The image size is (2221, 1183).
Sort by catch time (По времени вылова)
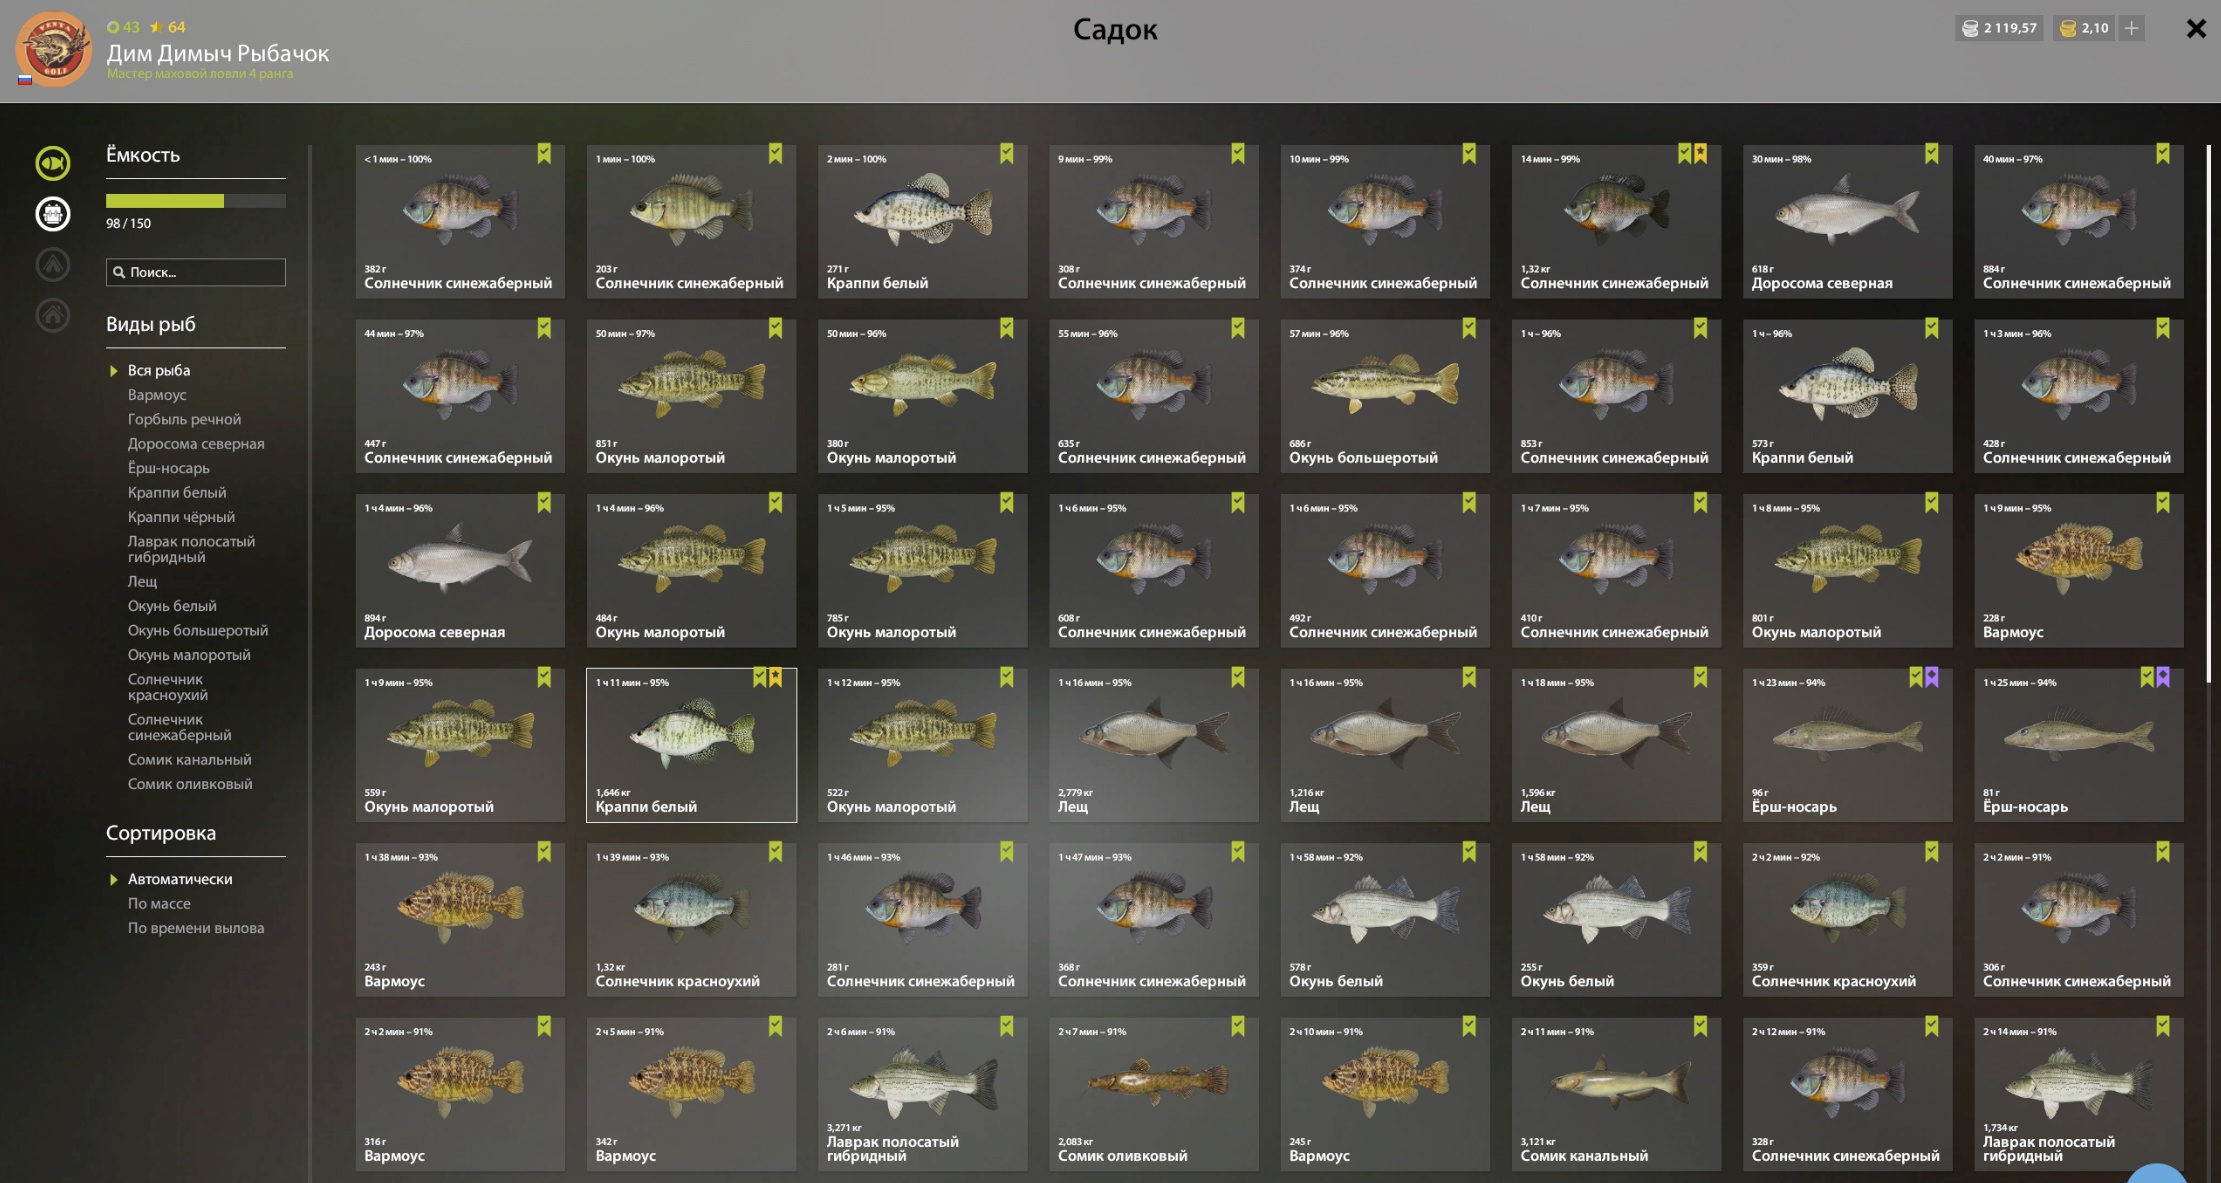(x=196, y=928)
